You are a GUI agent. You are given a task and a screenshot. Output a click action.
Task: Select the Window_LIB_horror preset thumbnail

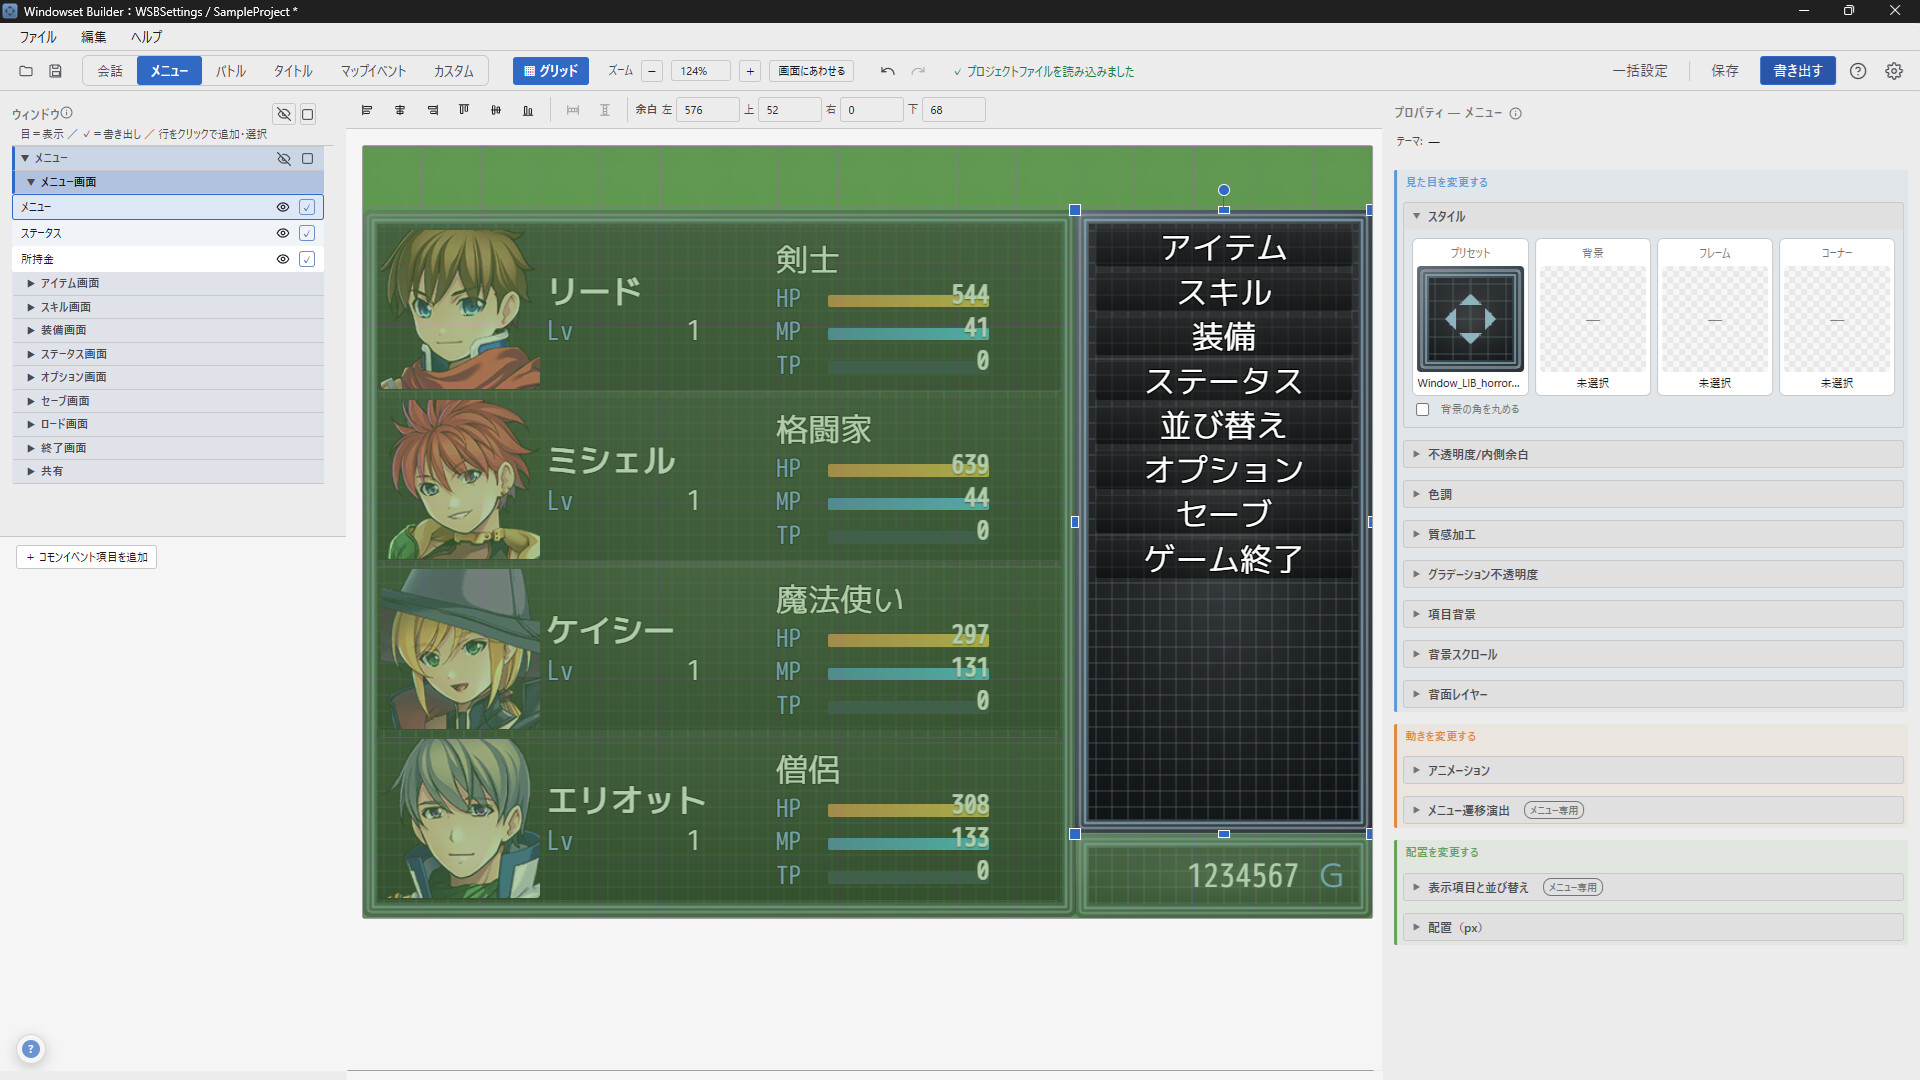click(x=1470, y=317)
